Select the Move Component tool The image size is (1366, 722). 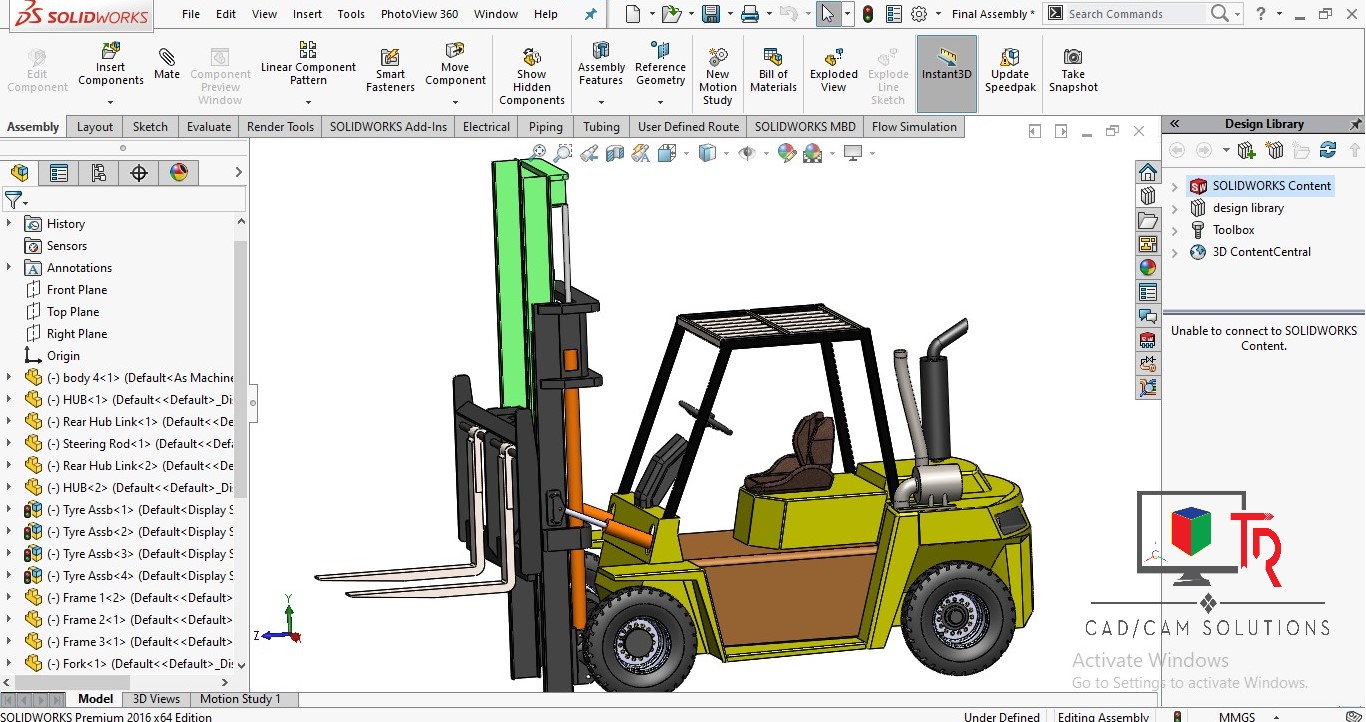tap(455, 65)
